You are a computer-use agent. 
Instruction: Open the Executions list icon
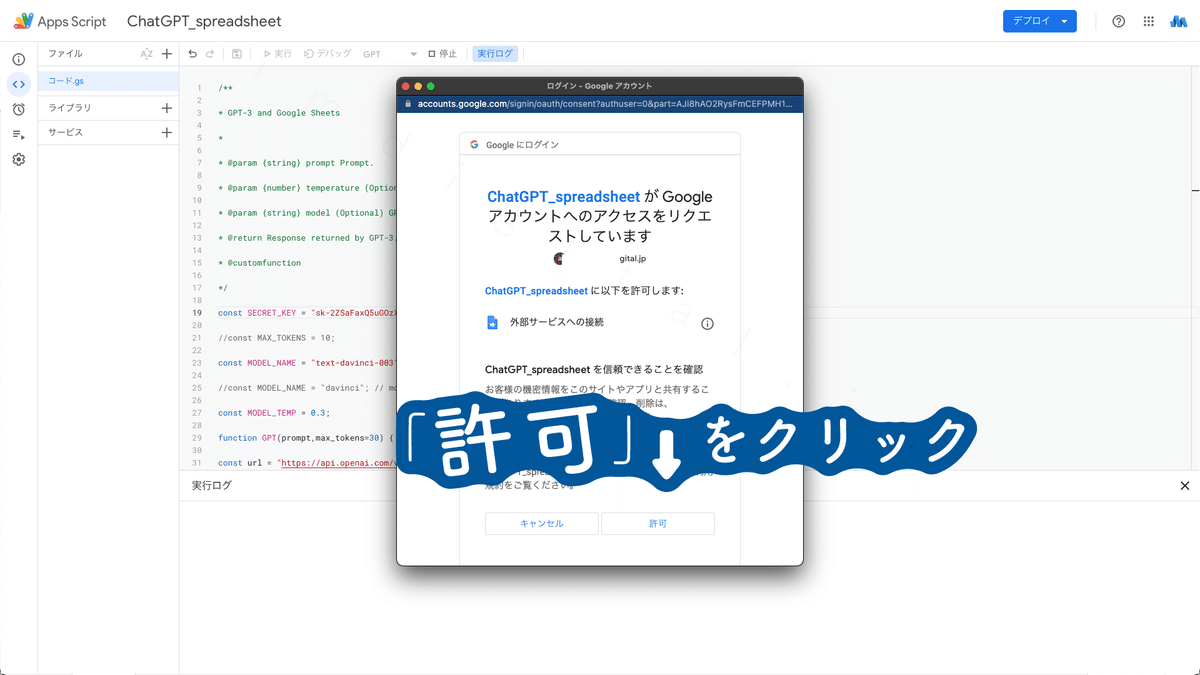click(x=18, y=134)
